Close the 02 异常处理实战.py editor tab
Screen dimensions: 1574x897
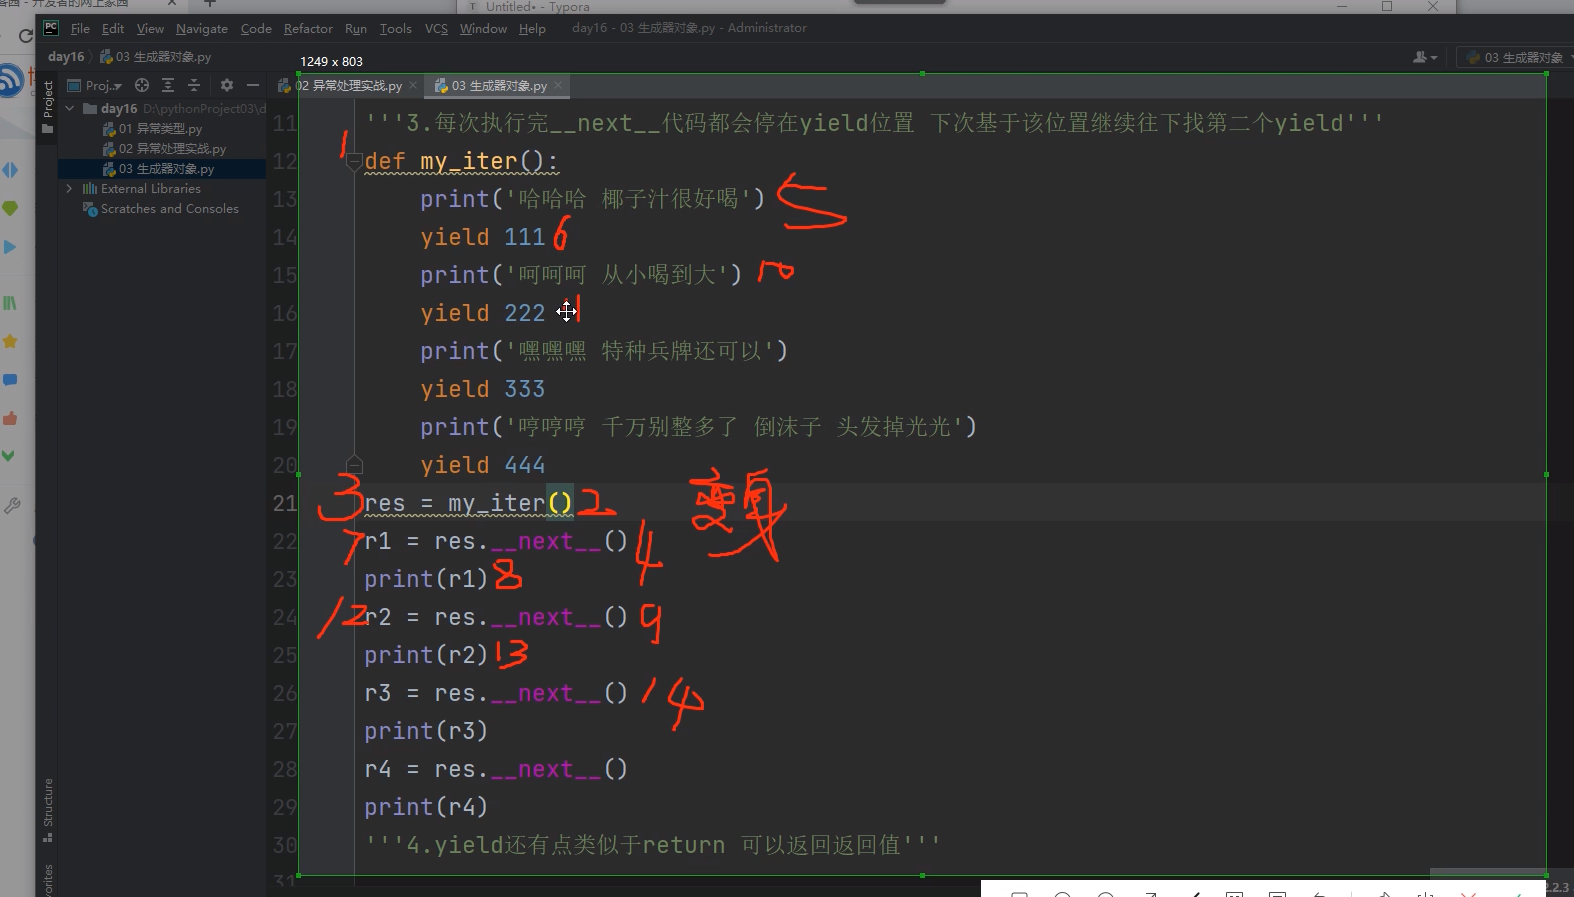(413, 86)
